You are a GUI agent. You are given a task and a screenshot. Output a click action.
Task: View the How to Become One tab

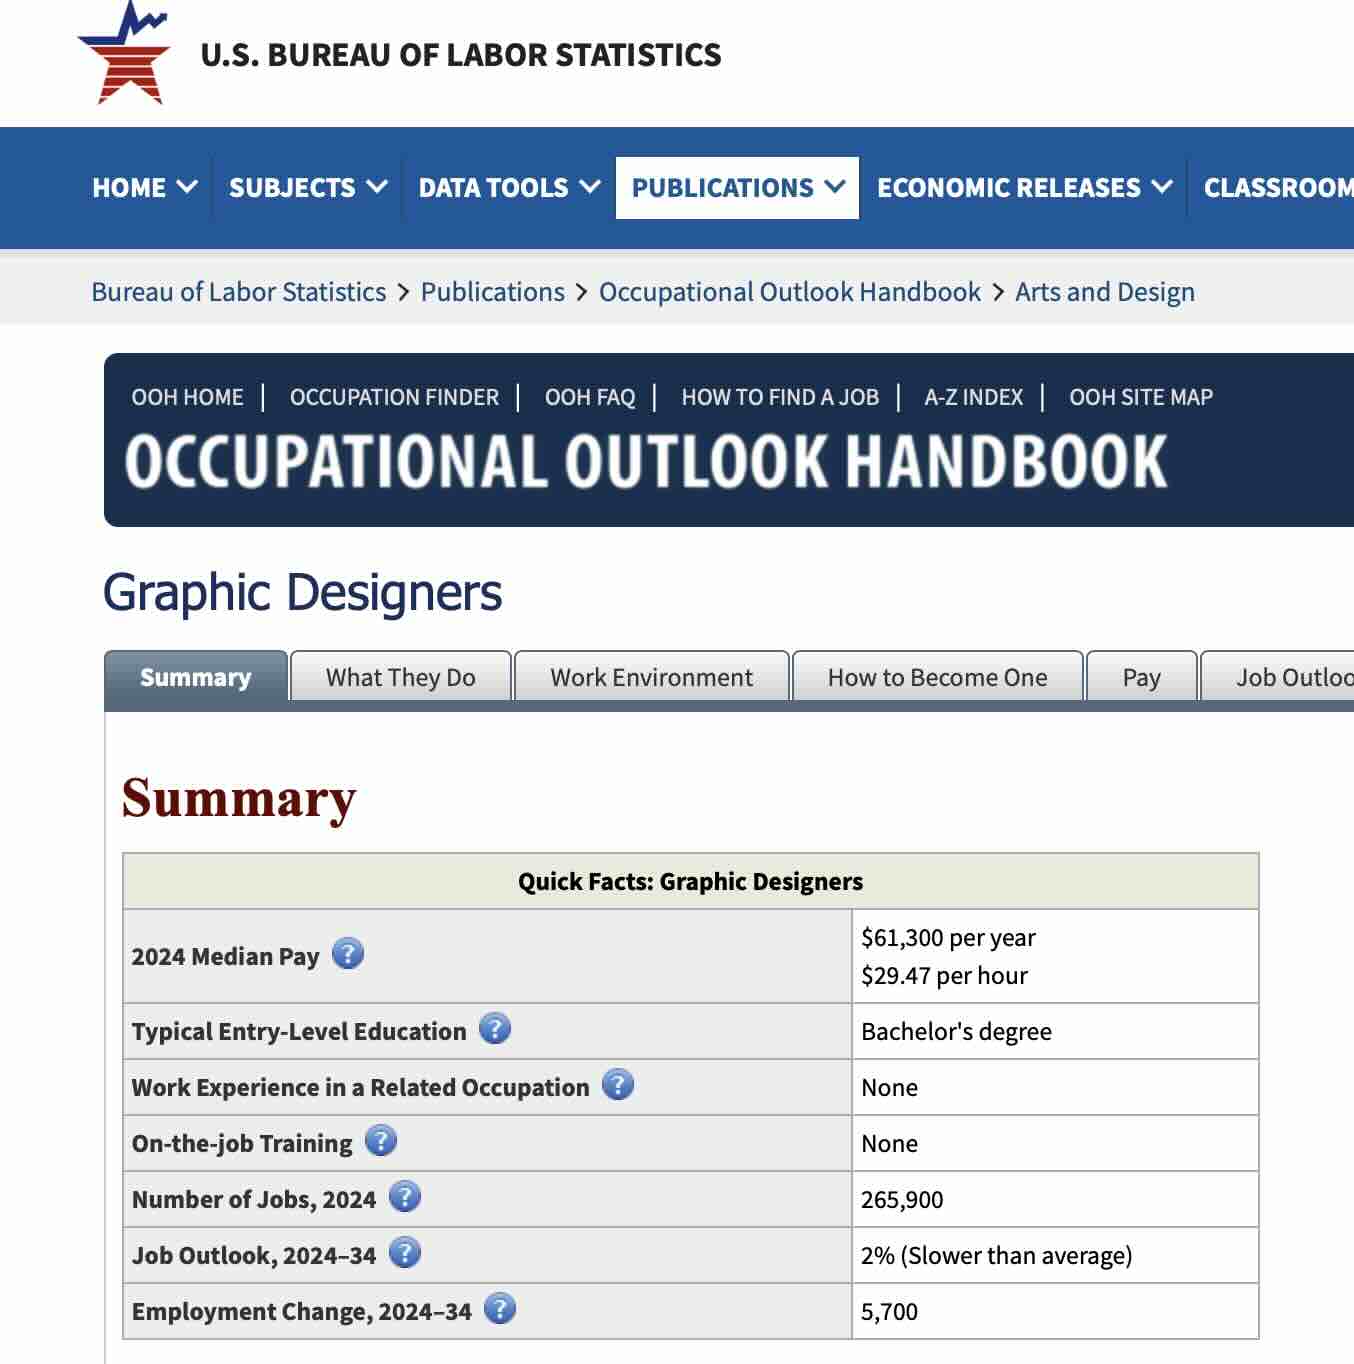tap(936, 677)
